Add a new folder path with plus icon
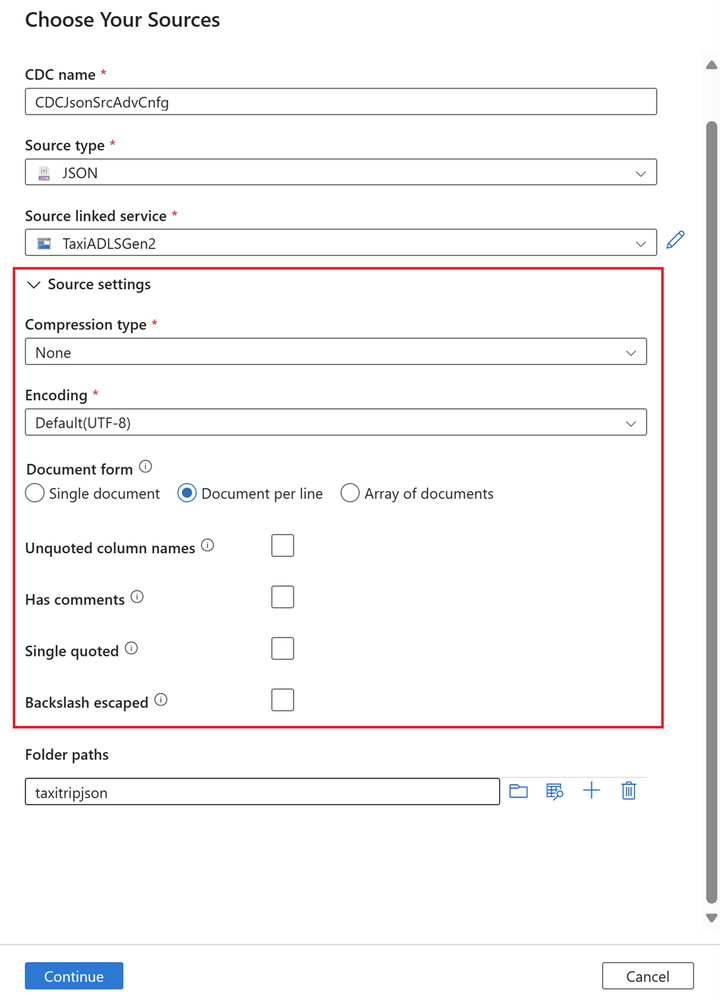Screen dimensions: 720x999 [591, 791]
